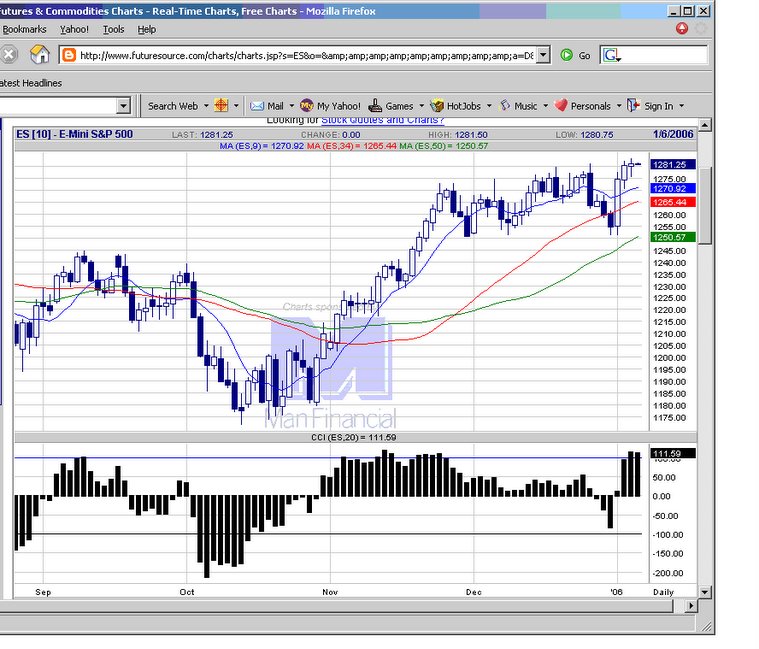The width and height of the screenshot is (759, 649).
Task: Click the MA (ES,34) = 1265.44 legend
Action: pos(351,146)
